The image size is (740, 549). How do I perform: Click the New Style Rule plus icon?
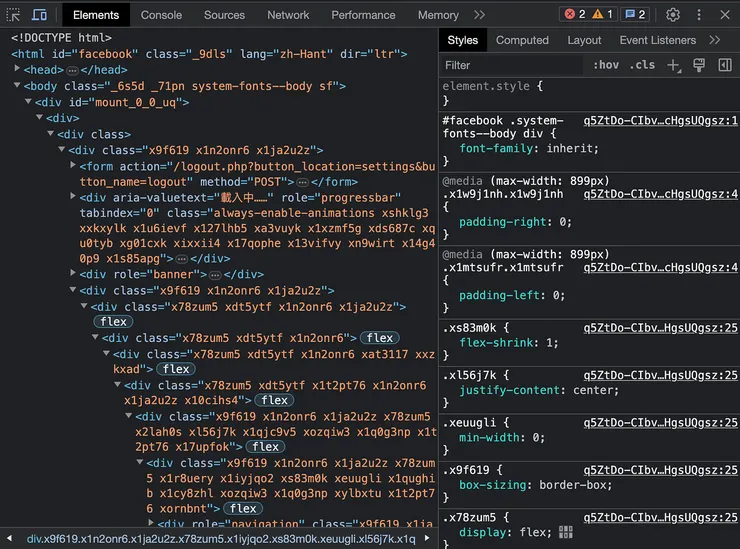(x=673, y=65)
